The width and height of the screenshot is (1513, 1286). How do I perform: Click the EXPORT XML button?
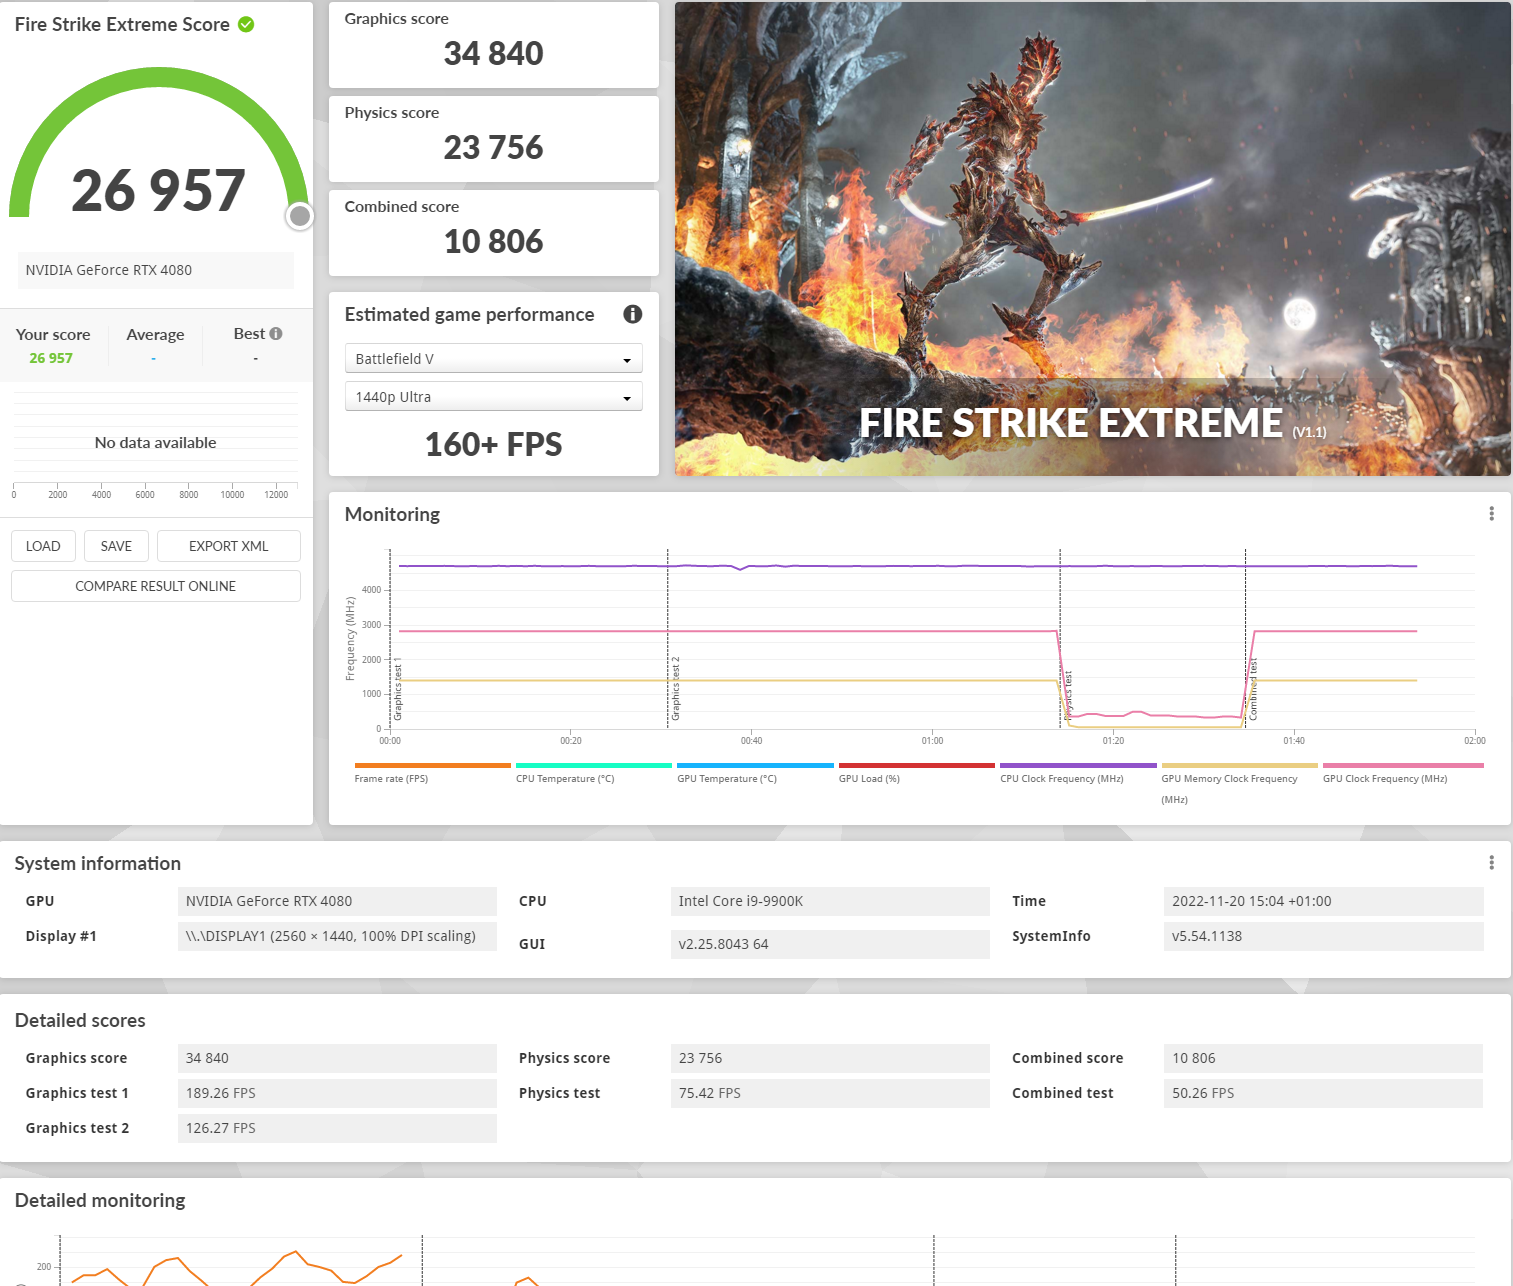[x=229, y=546]
